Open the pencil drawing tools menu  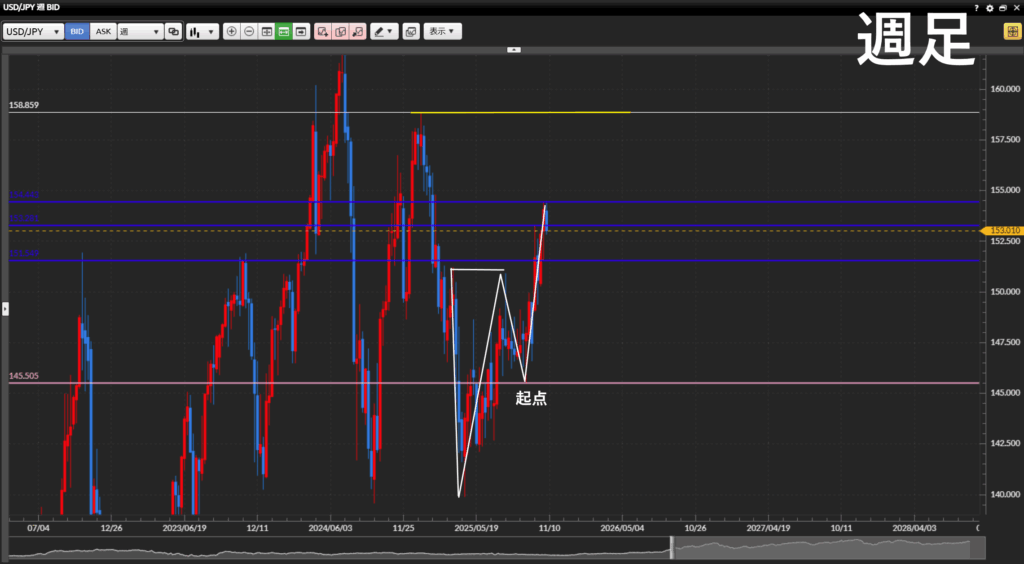[x=384, y=32]
